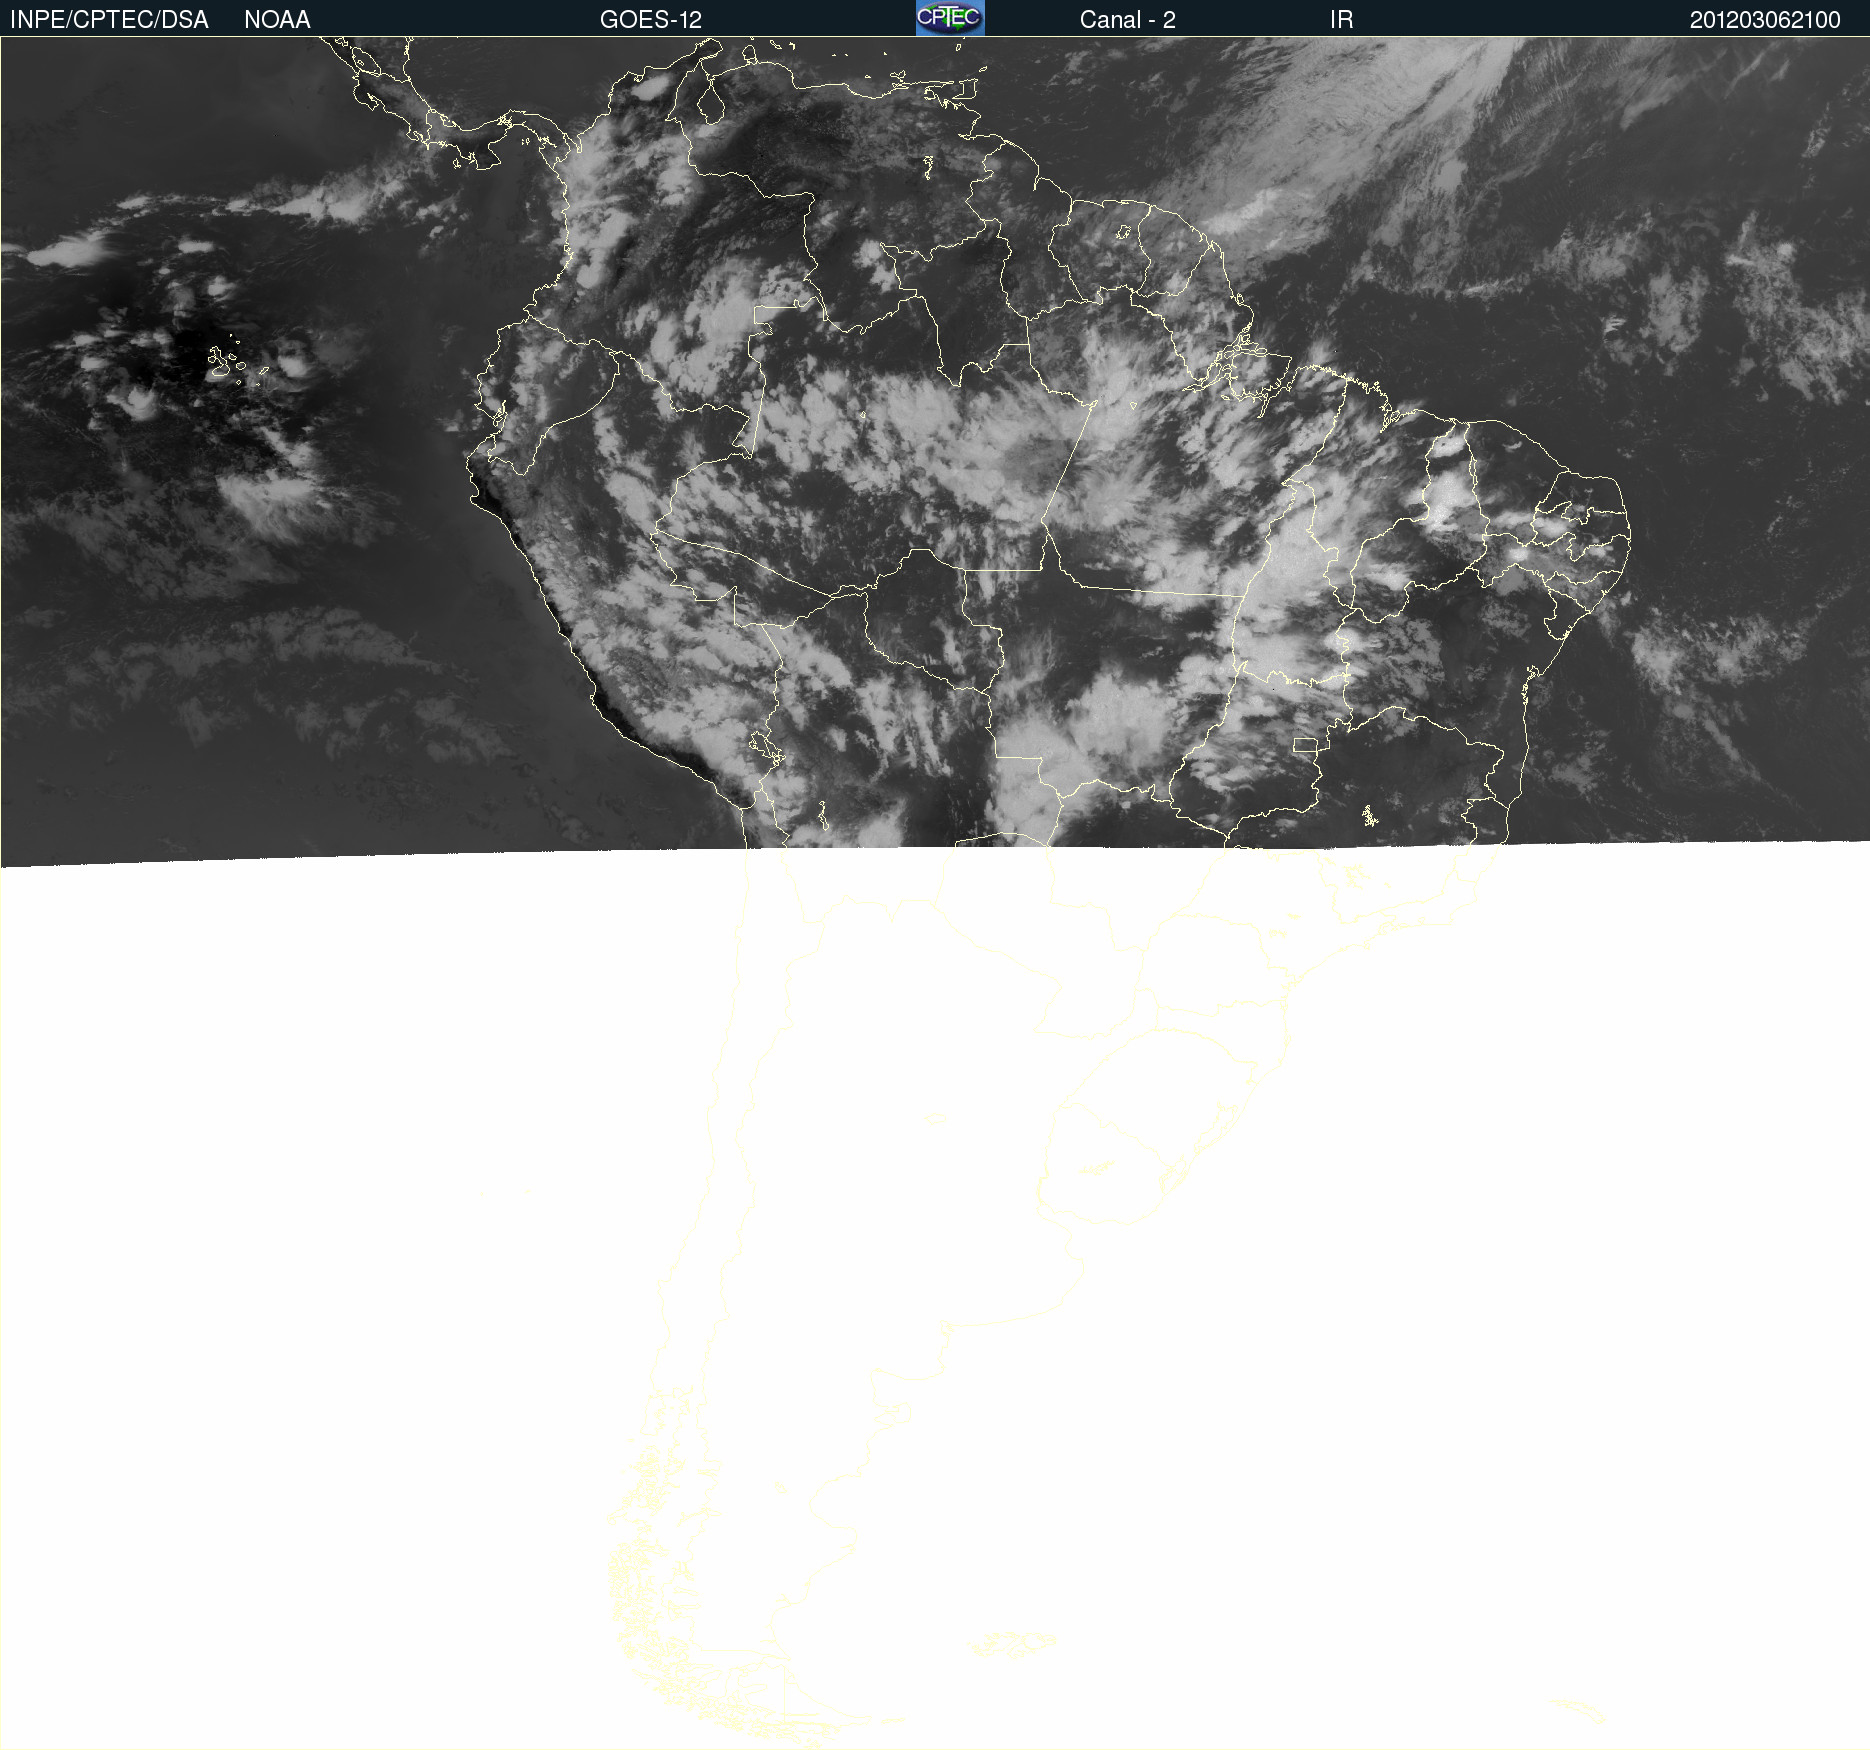This screenshot has height=1750, width=1870.
Task: Click the IR label in the header
Action: click(1341, 20)
